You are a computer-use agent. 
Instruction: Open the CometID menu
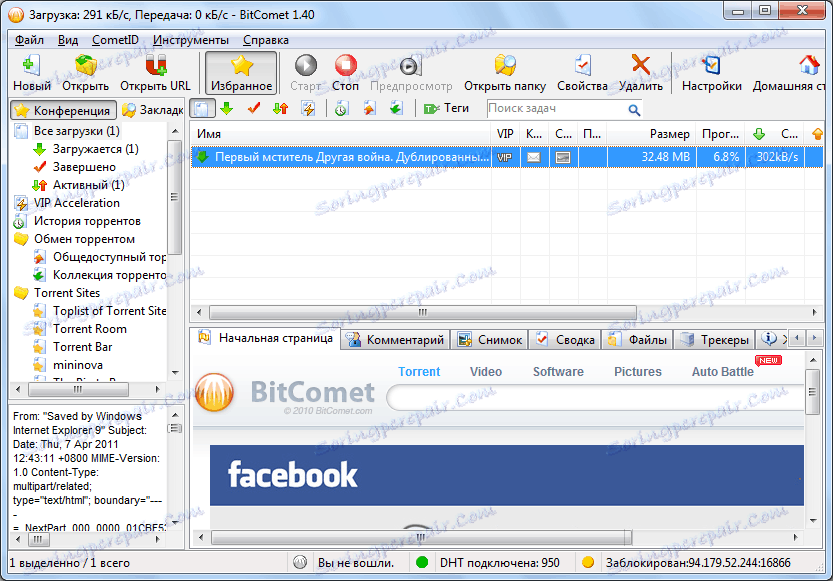point(115,40)
